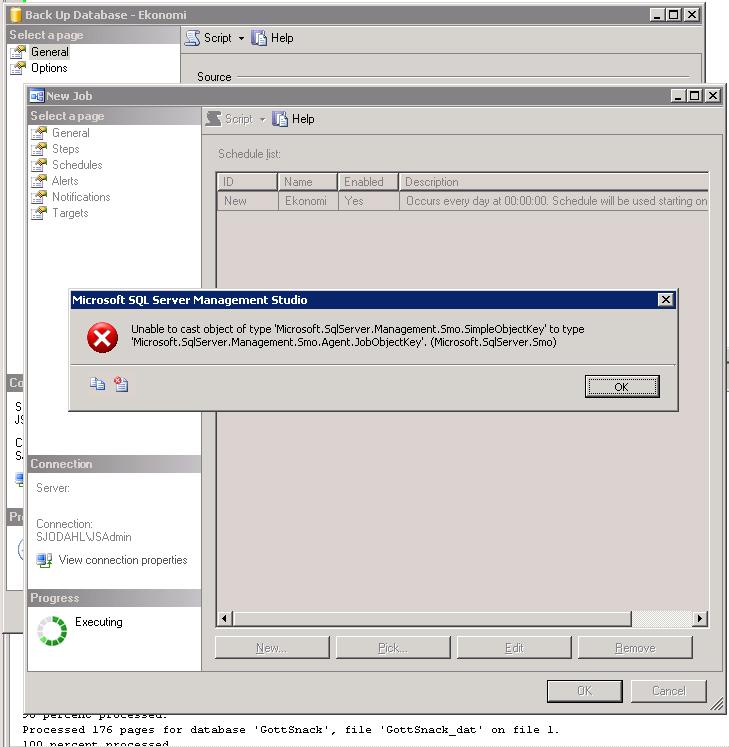Click 'Yes' in Enabled column
The image size is (729, 747).
pos(354,201)
